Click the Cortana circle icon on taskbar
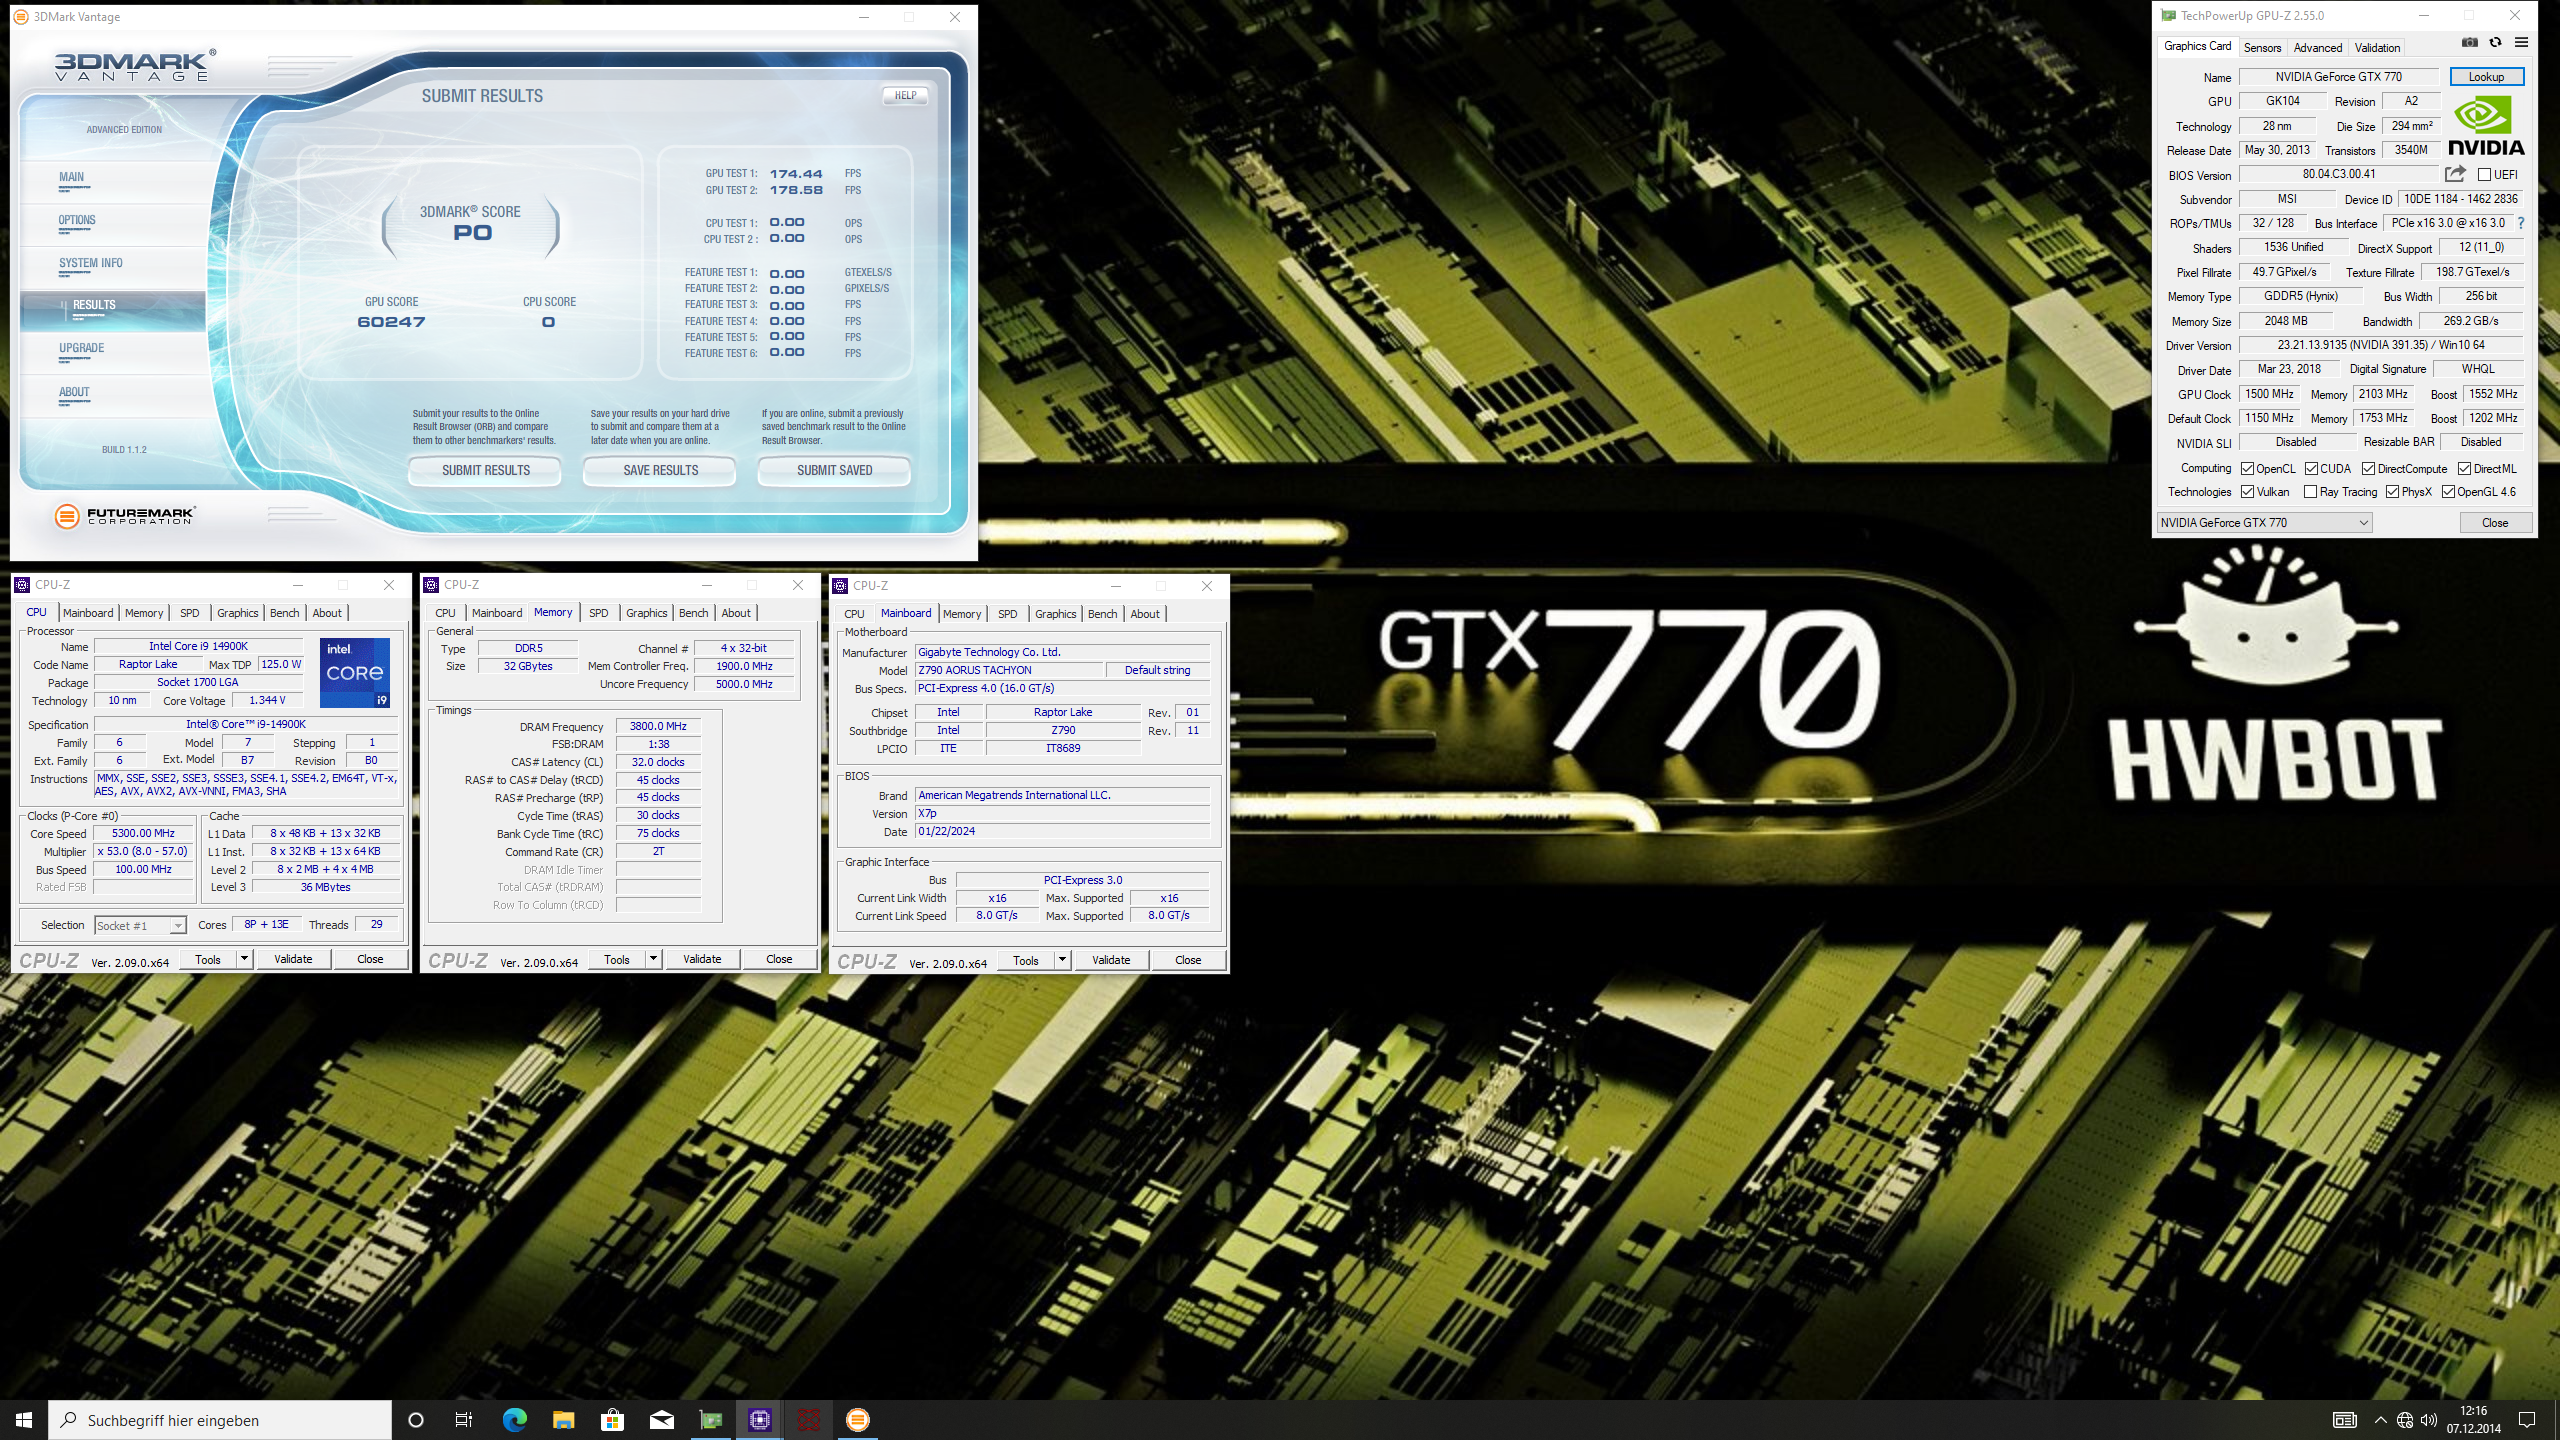 click(416, 1420)
